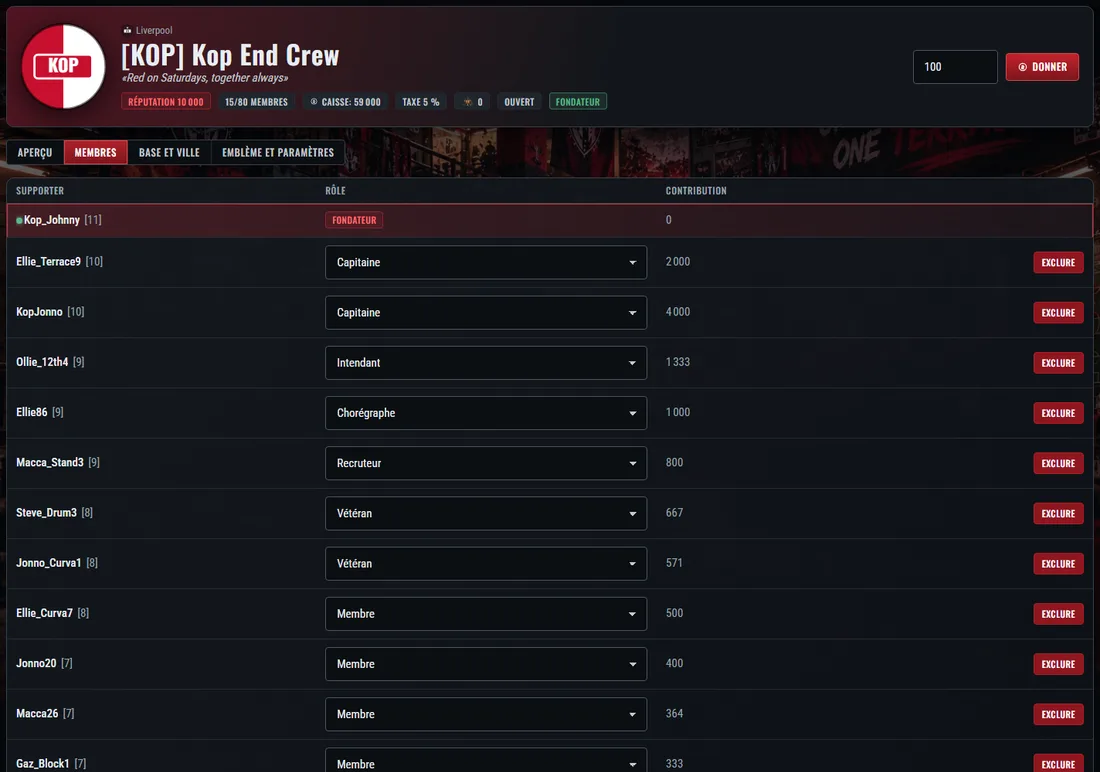The width and height of the screenshot is (1100, 772).
Task: Click the KOP club emblem
Action: click(x=64, y=67)
